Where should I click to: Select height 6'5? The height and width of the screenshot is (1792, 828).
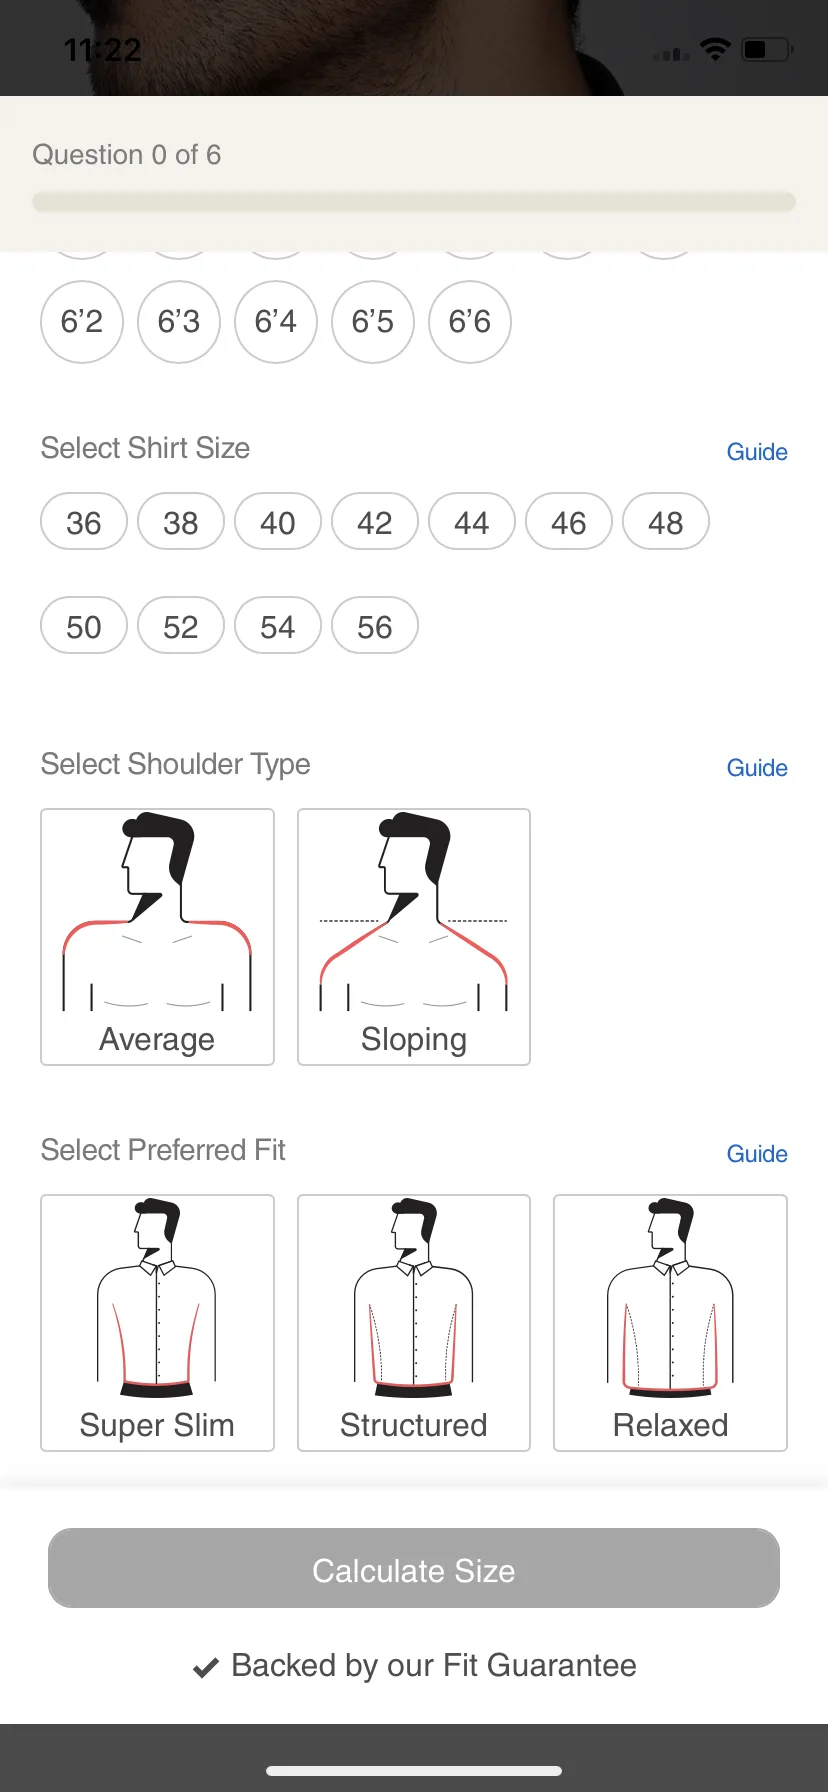(x=373, y=322)
